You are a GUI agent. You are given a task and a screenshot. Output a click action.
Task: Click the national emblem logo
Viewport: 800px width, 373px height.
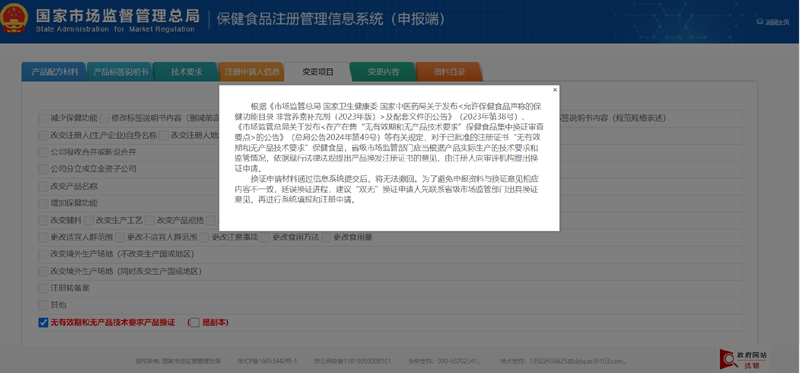(x=14, y=18)
